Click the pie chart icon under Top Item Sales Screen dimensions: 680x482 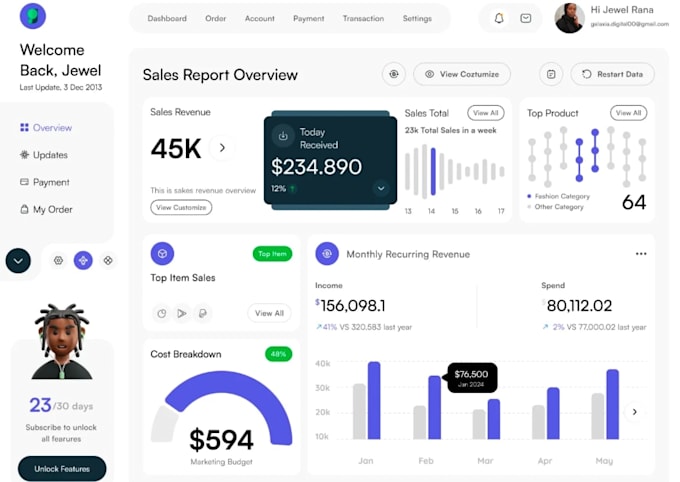(x=162, y=313)
